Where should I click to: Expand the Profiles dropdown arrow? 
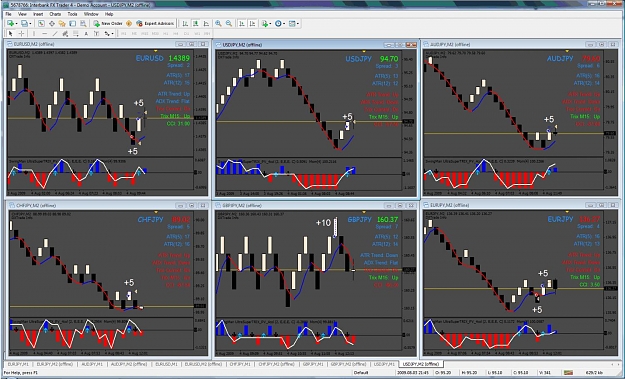(30, 24)
